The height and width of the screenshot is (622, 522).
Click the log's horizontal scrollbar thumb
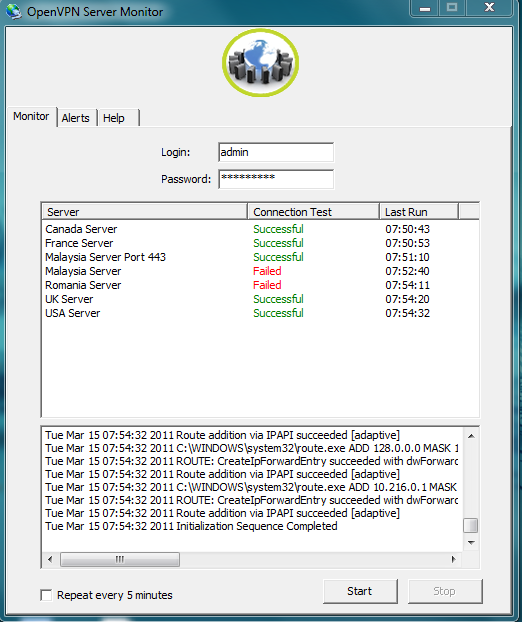pos(120,559)
